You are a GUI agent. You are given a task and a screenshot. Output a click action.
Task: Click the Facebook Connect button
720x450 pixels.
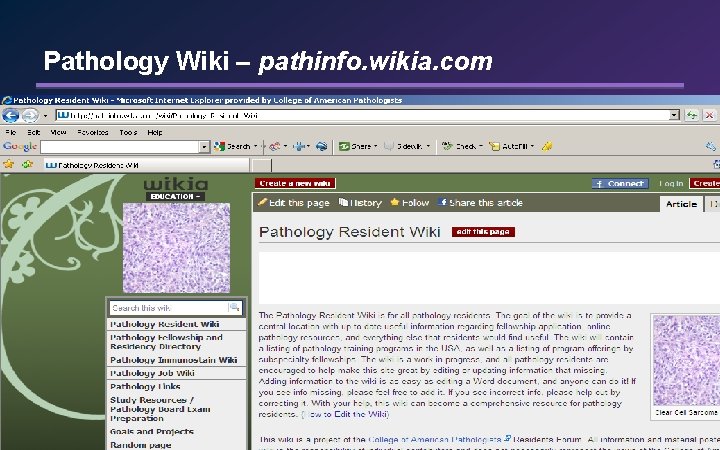pos(620,184)
